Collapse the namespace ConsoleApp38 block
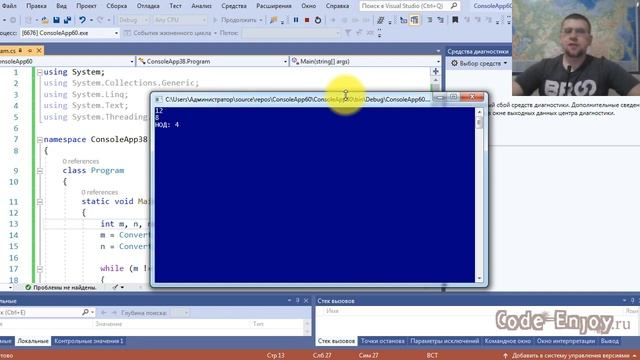640x360 pixels. pos(40,140)
